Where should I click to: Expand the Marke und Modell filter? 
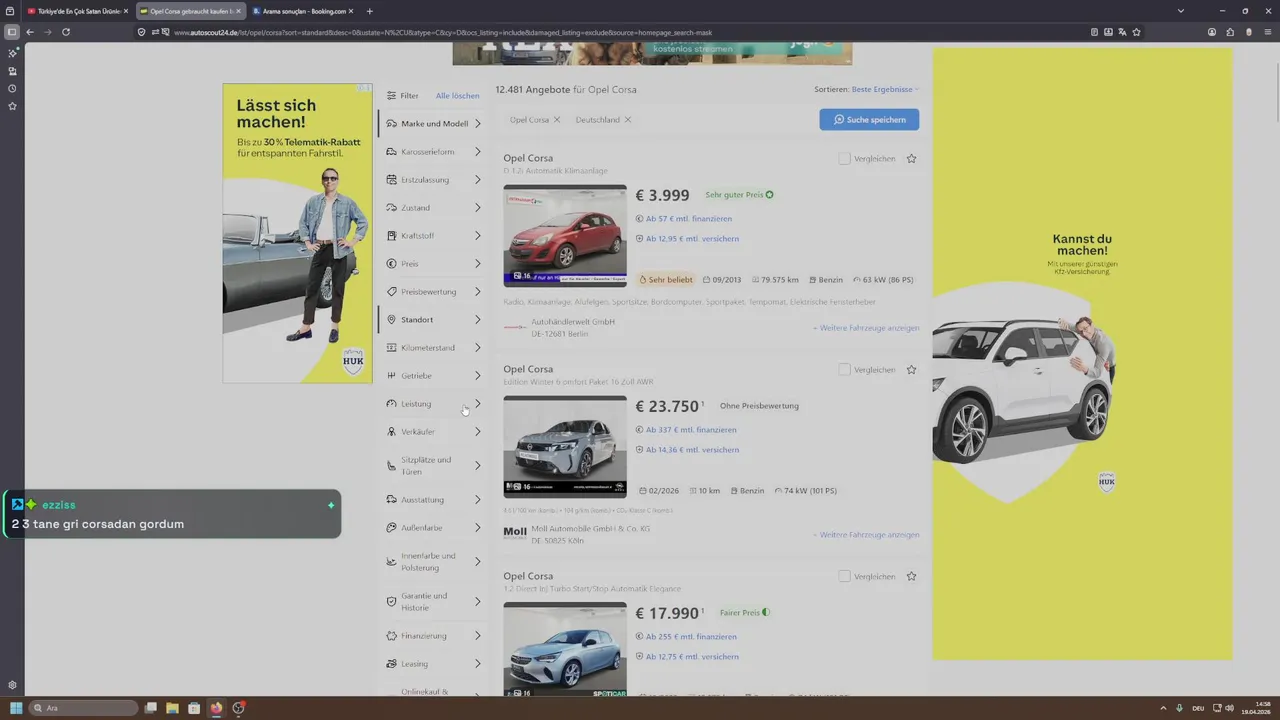tap(433, 124)
